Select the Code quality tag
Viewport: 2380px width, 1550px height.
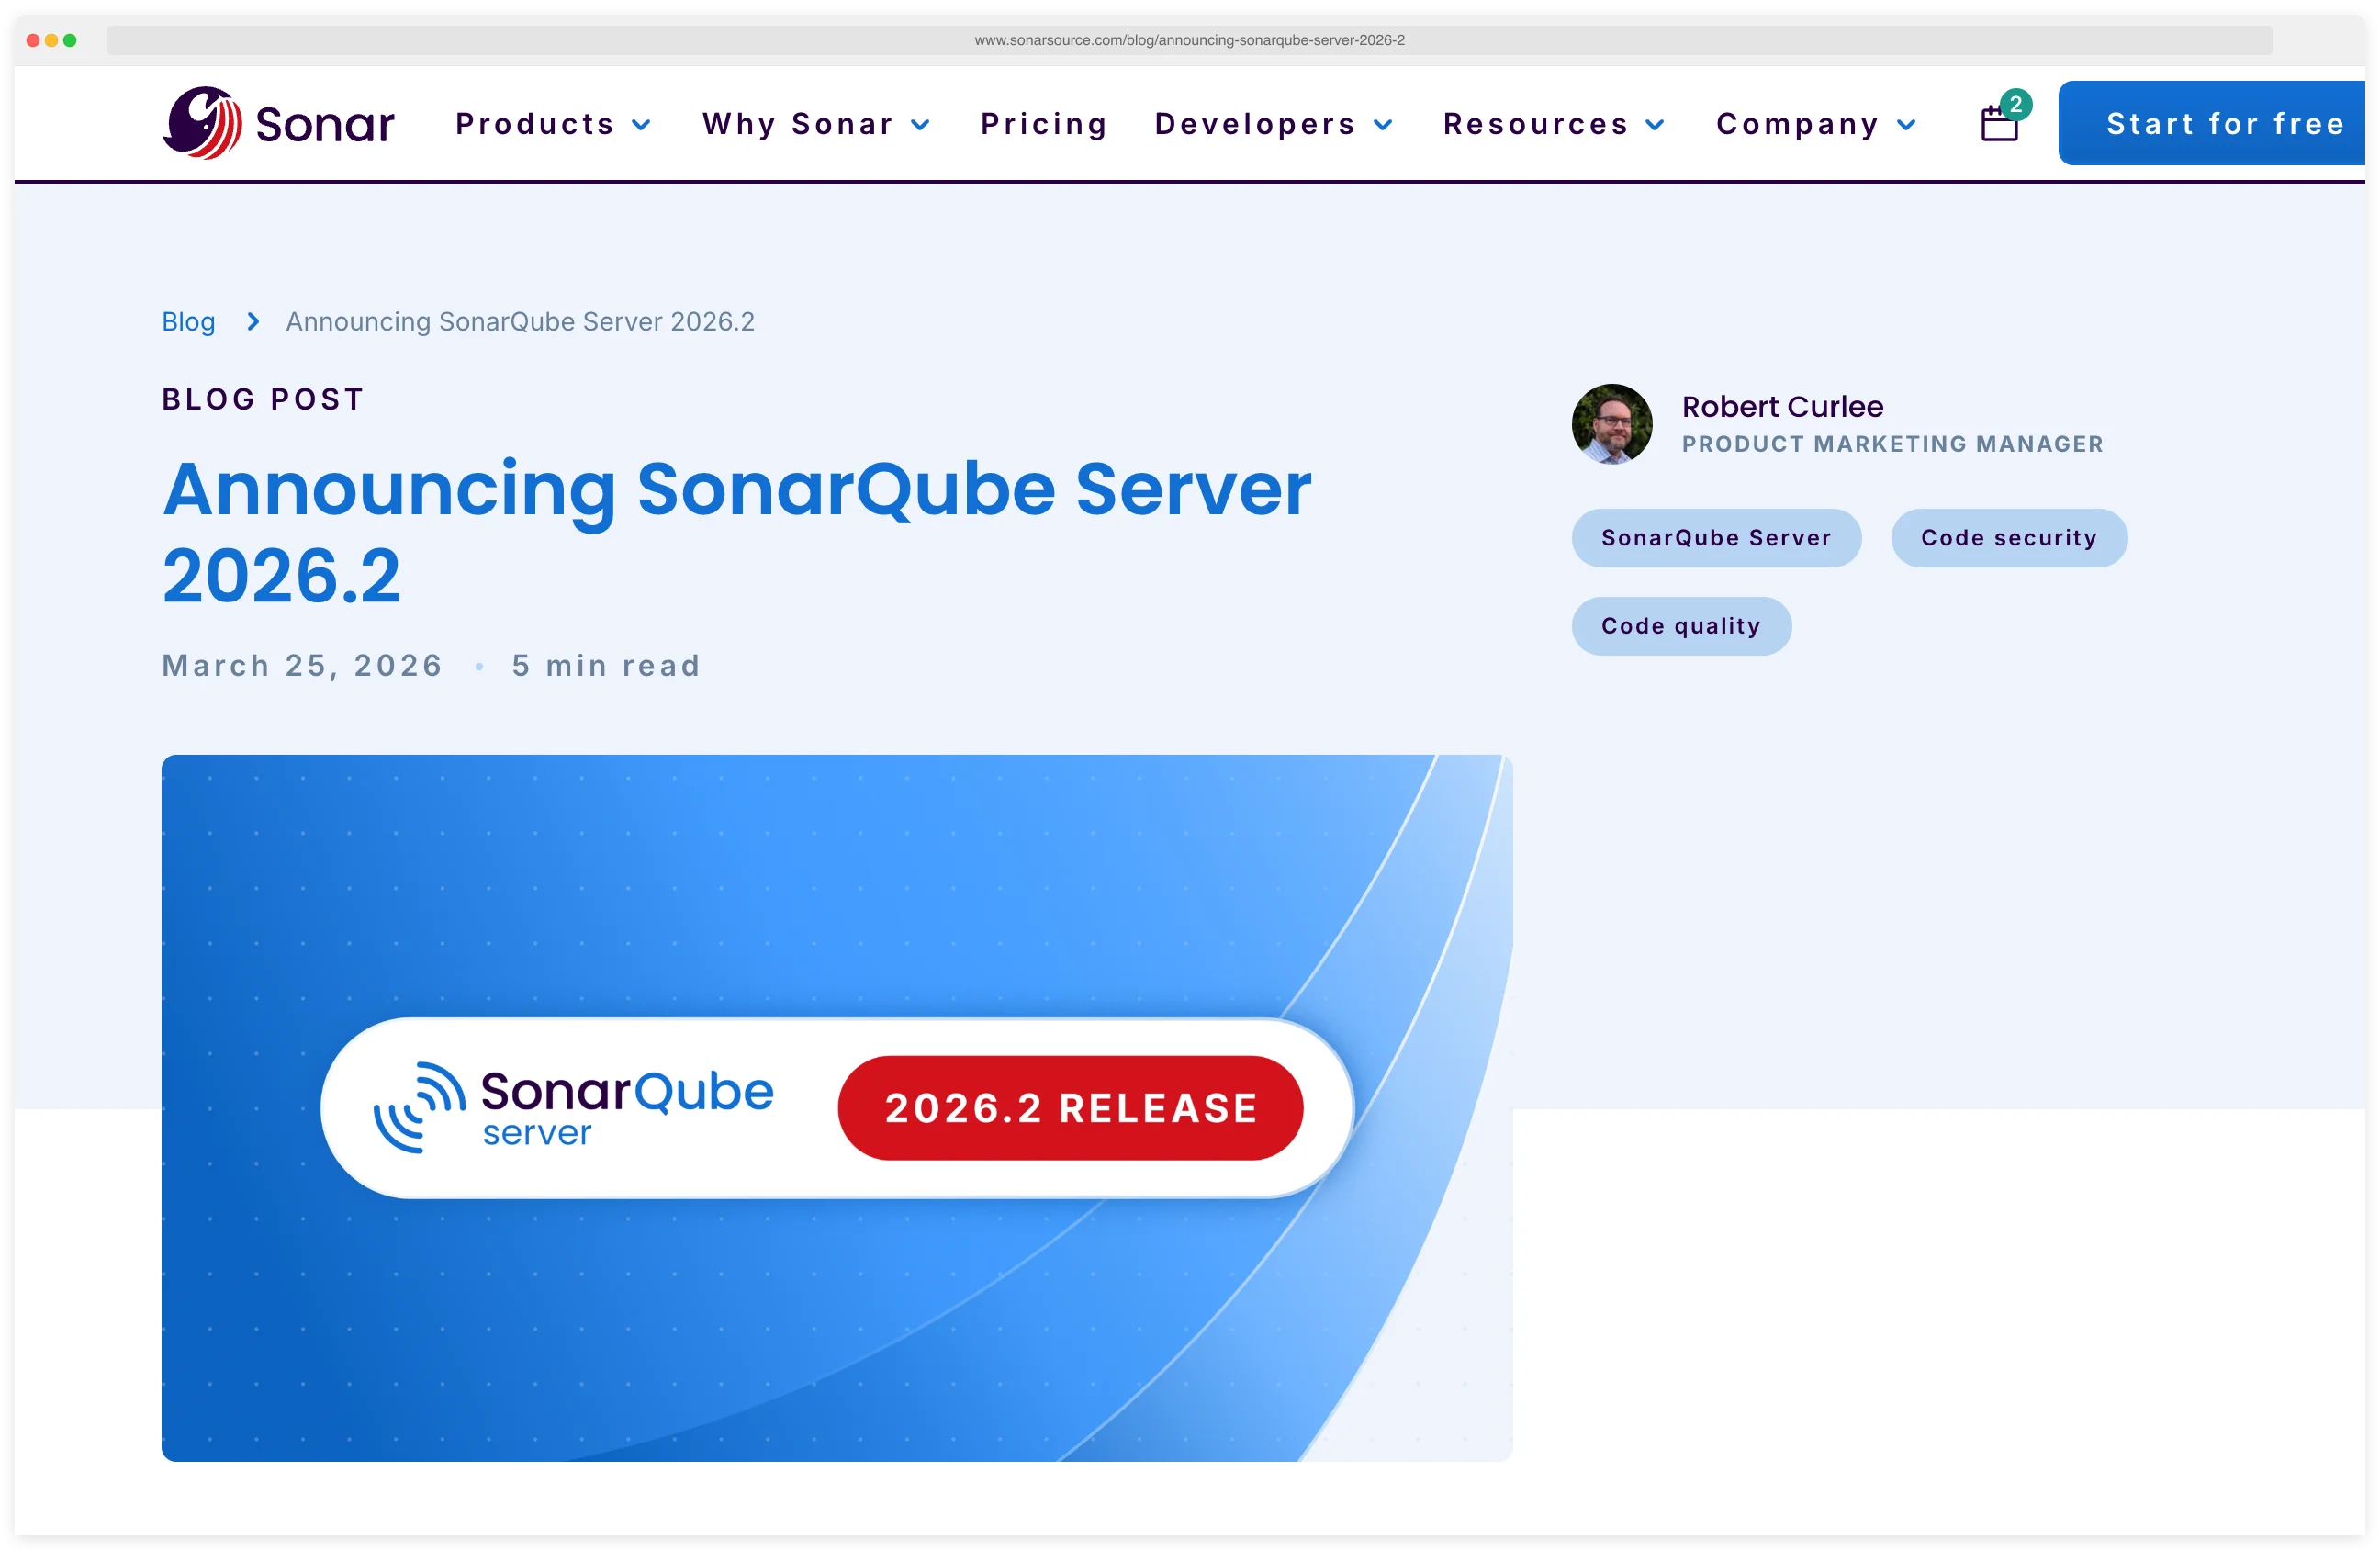coord(1681,625)
